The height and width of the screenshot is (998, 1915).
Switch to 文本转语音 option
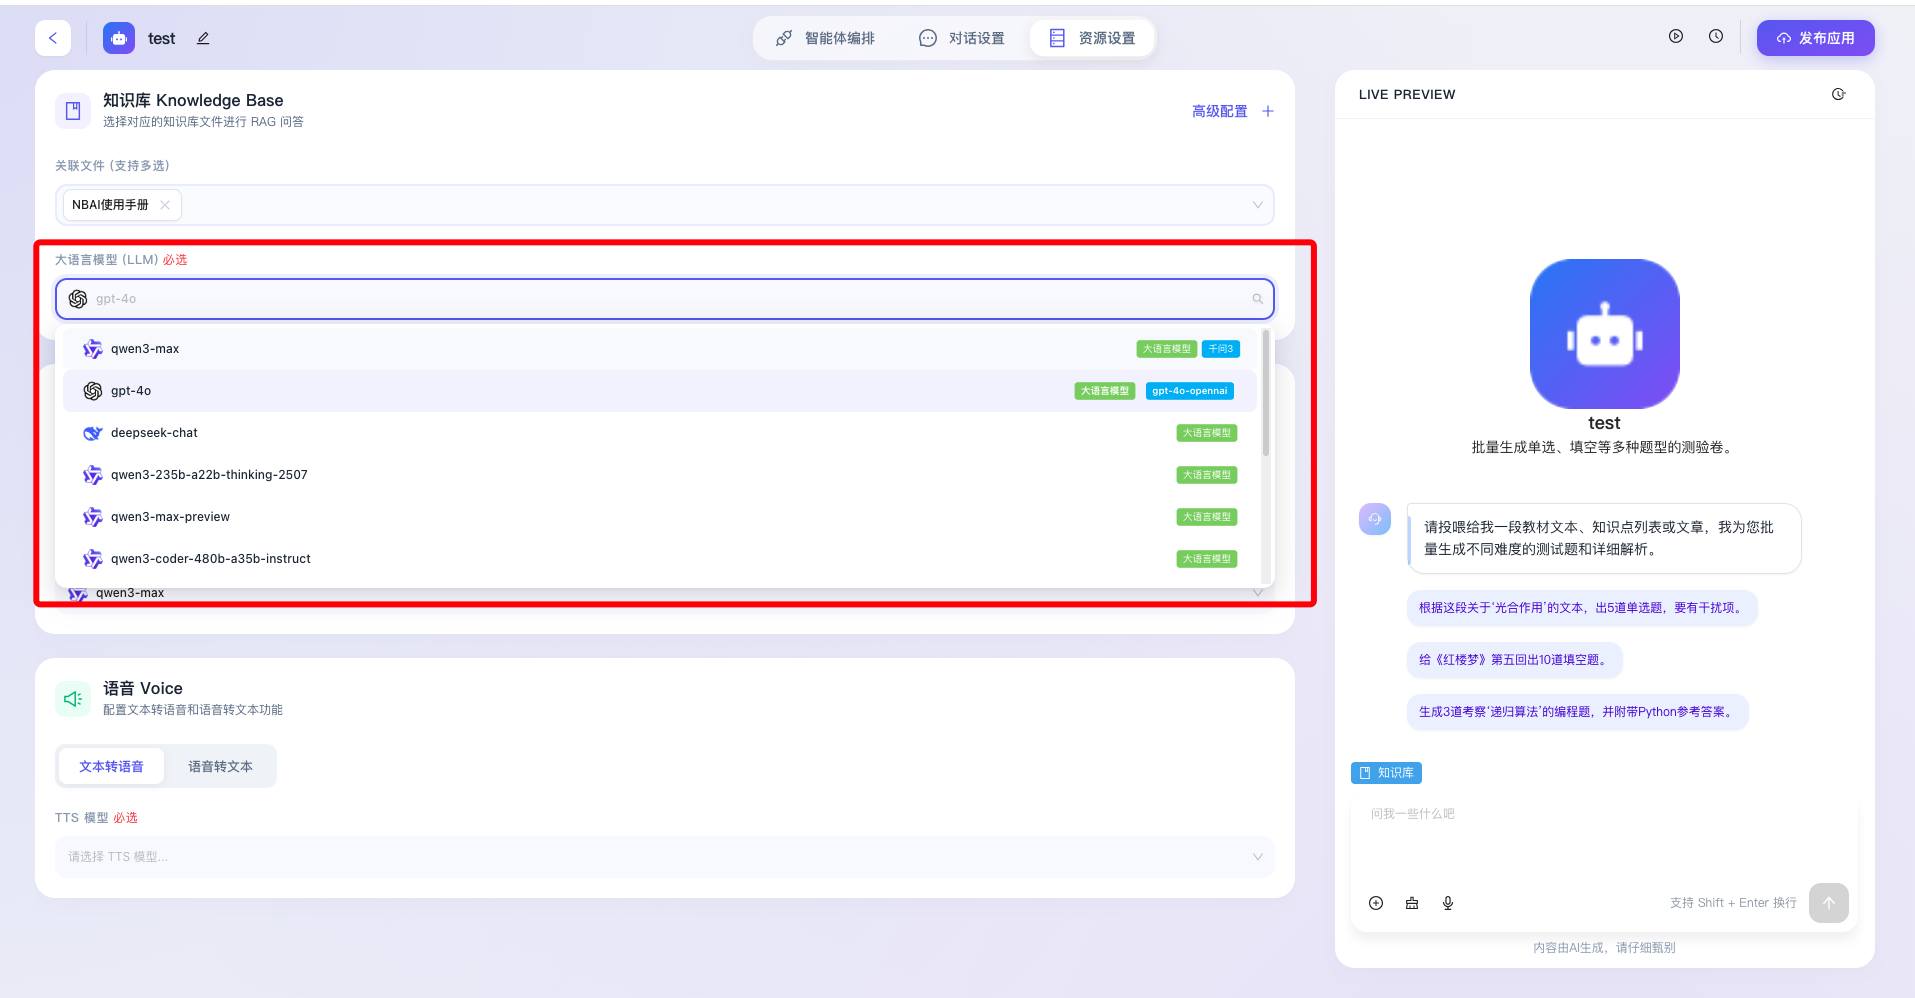coord(111,766)
